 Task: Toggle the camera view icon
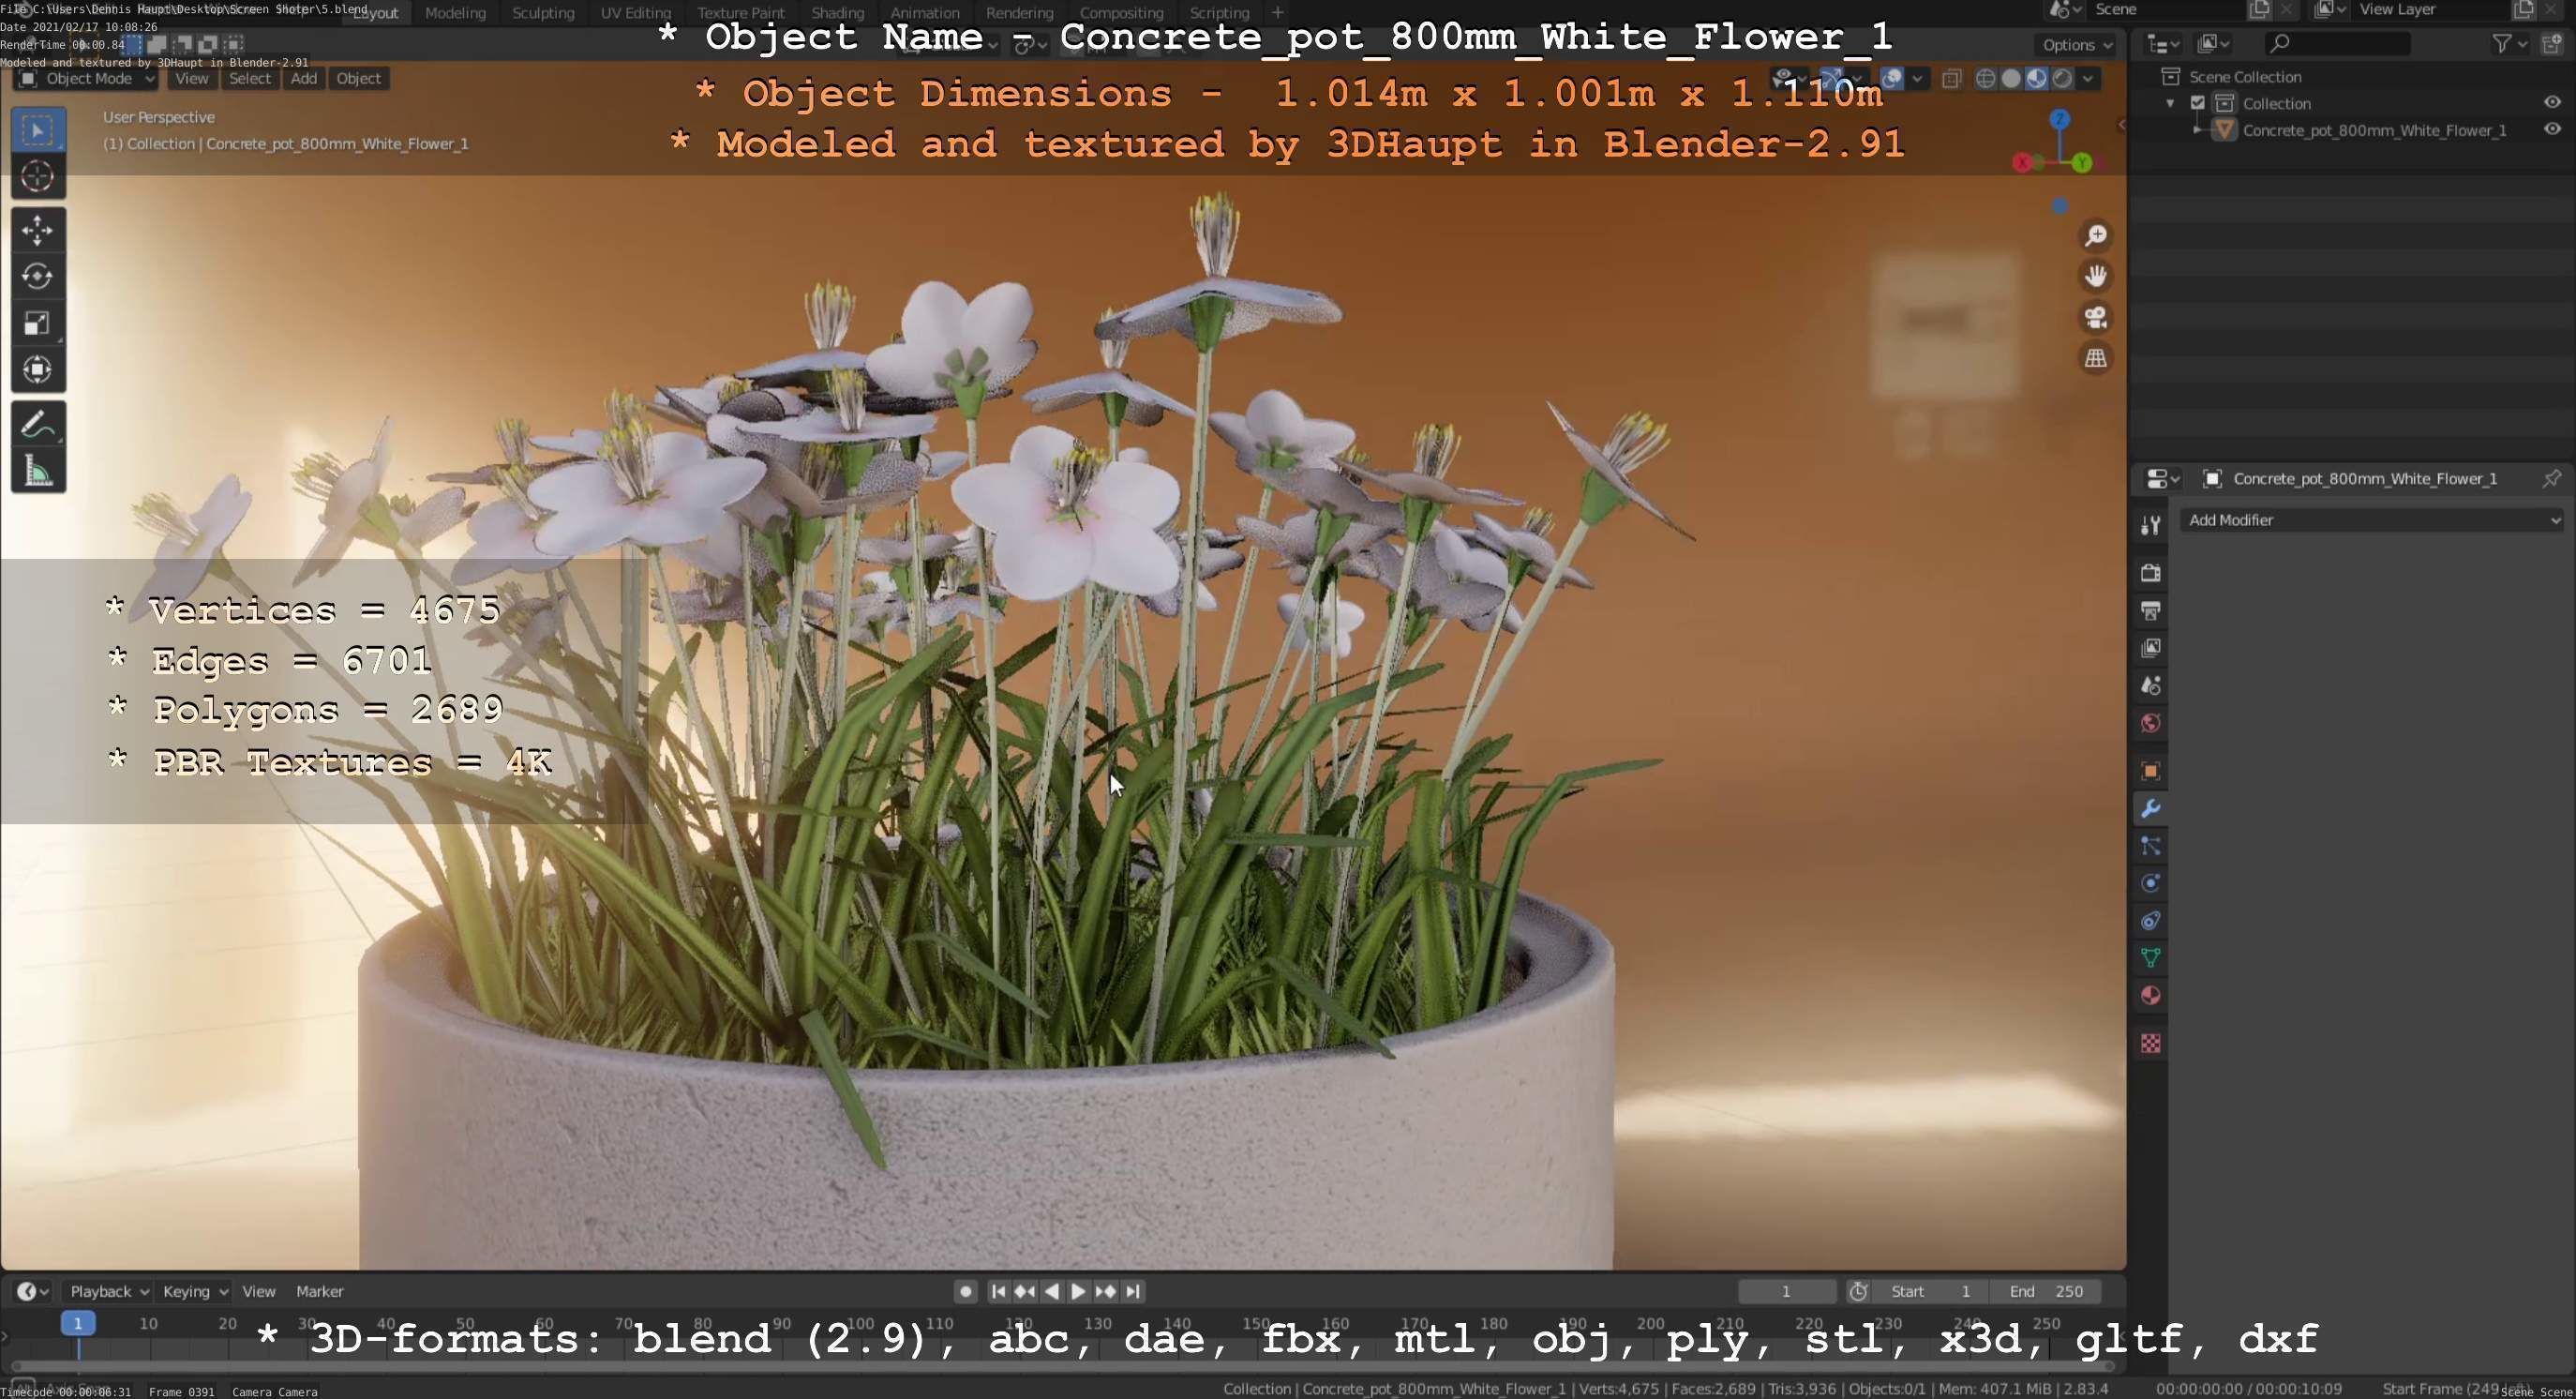click(2096, 317)
